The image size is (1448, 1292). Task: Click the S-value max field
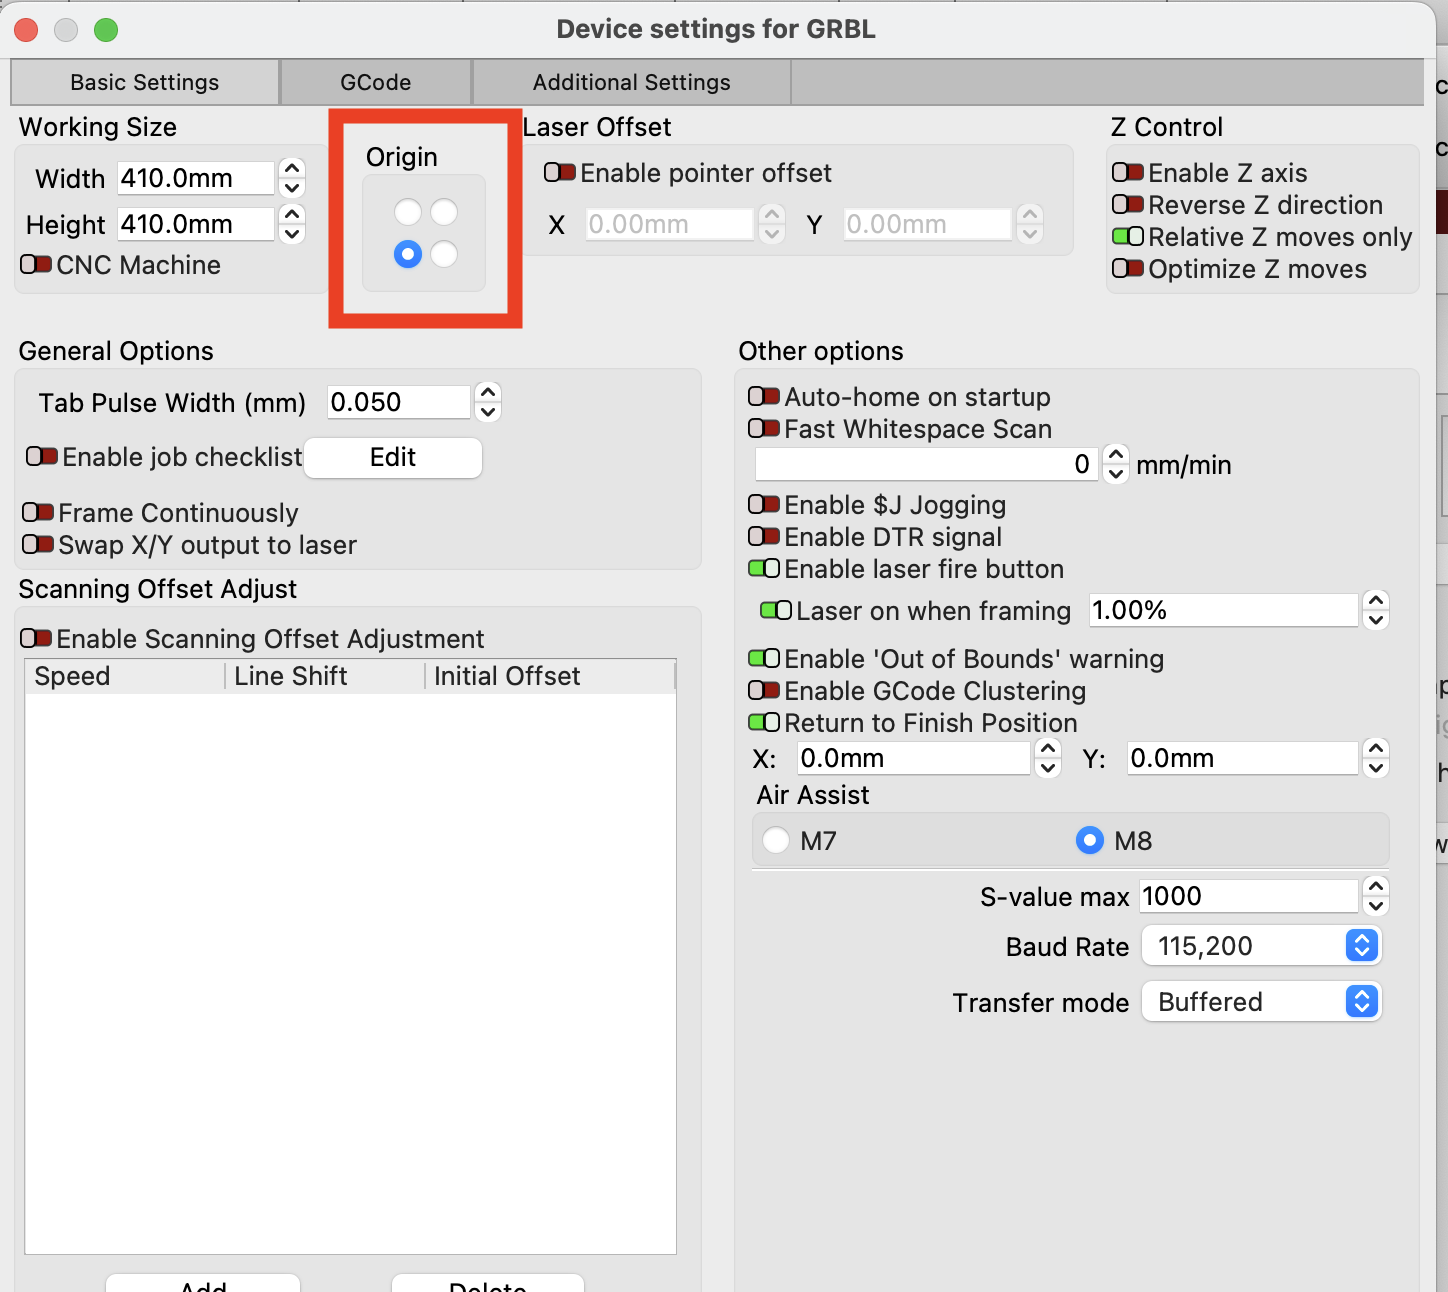click(1249, 896)
